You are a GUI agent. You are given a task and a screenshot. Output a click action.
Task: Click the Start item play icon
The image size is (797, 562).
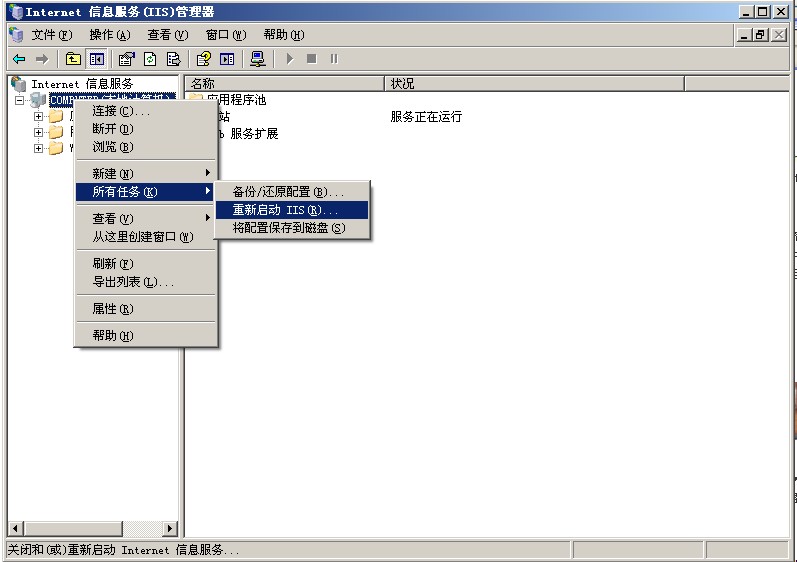pos(290,59)
